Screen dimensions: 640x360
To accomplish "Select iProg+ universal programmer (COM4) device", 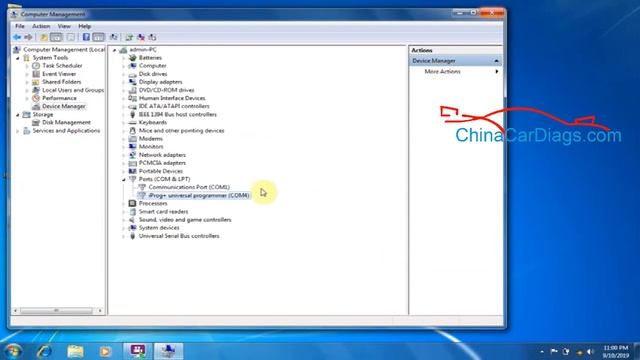I will (199, 195).
